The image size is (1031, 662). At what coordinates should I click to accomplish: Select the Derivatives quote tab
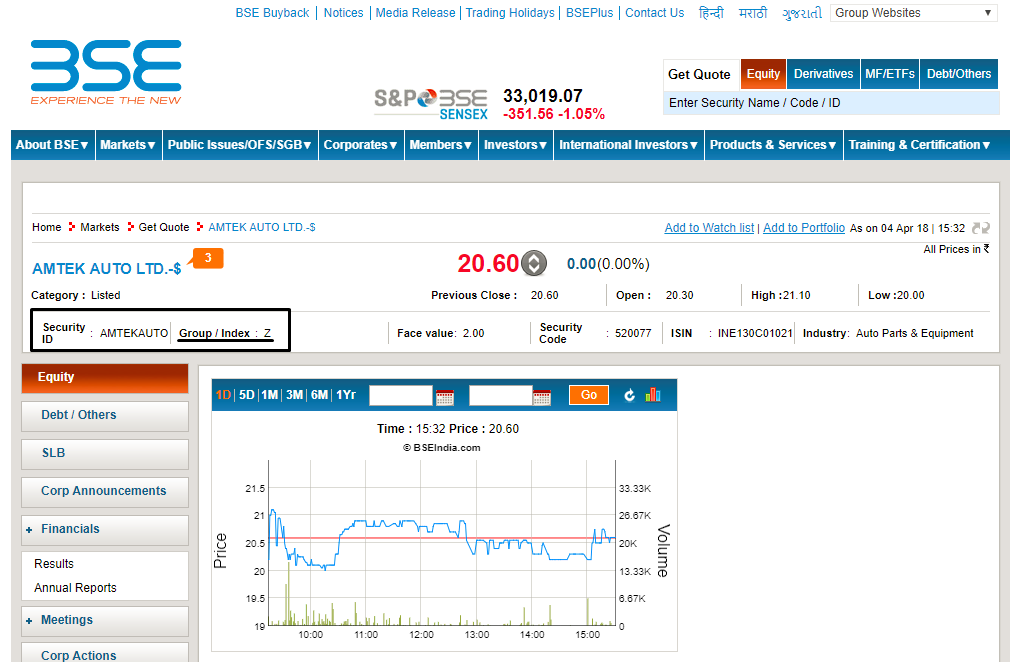click(823, 74)
